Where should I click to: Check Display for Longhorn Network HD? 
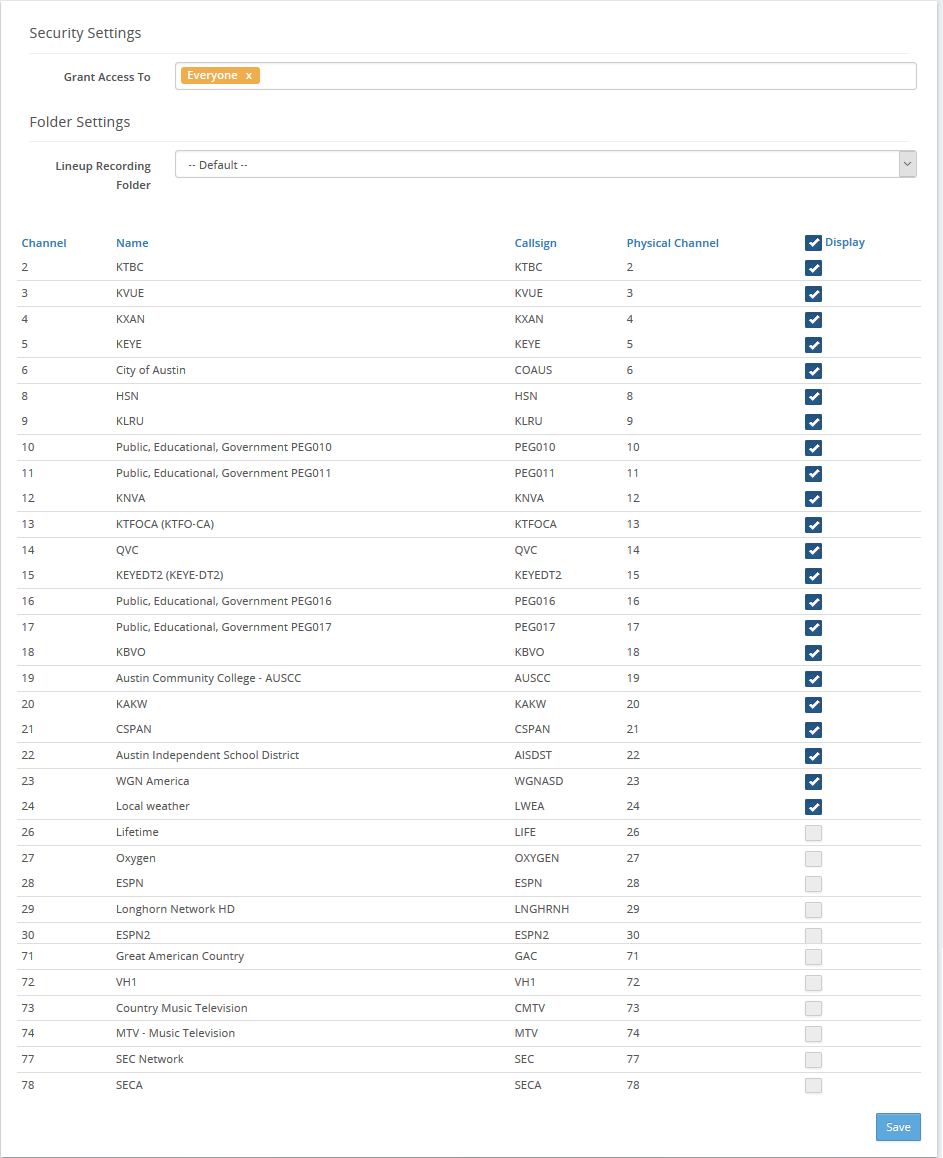click(x=813, y=910)
